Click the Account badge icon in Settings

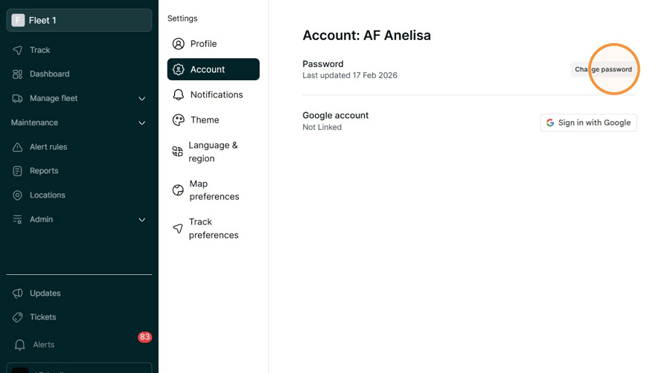tap(178, 70)
